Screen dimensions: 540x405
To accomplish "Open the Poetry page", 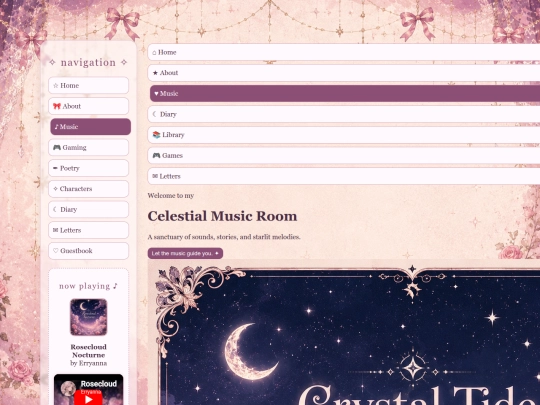I will click(89, 168).
